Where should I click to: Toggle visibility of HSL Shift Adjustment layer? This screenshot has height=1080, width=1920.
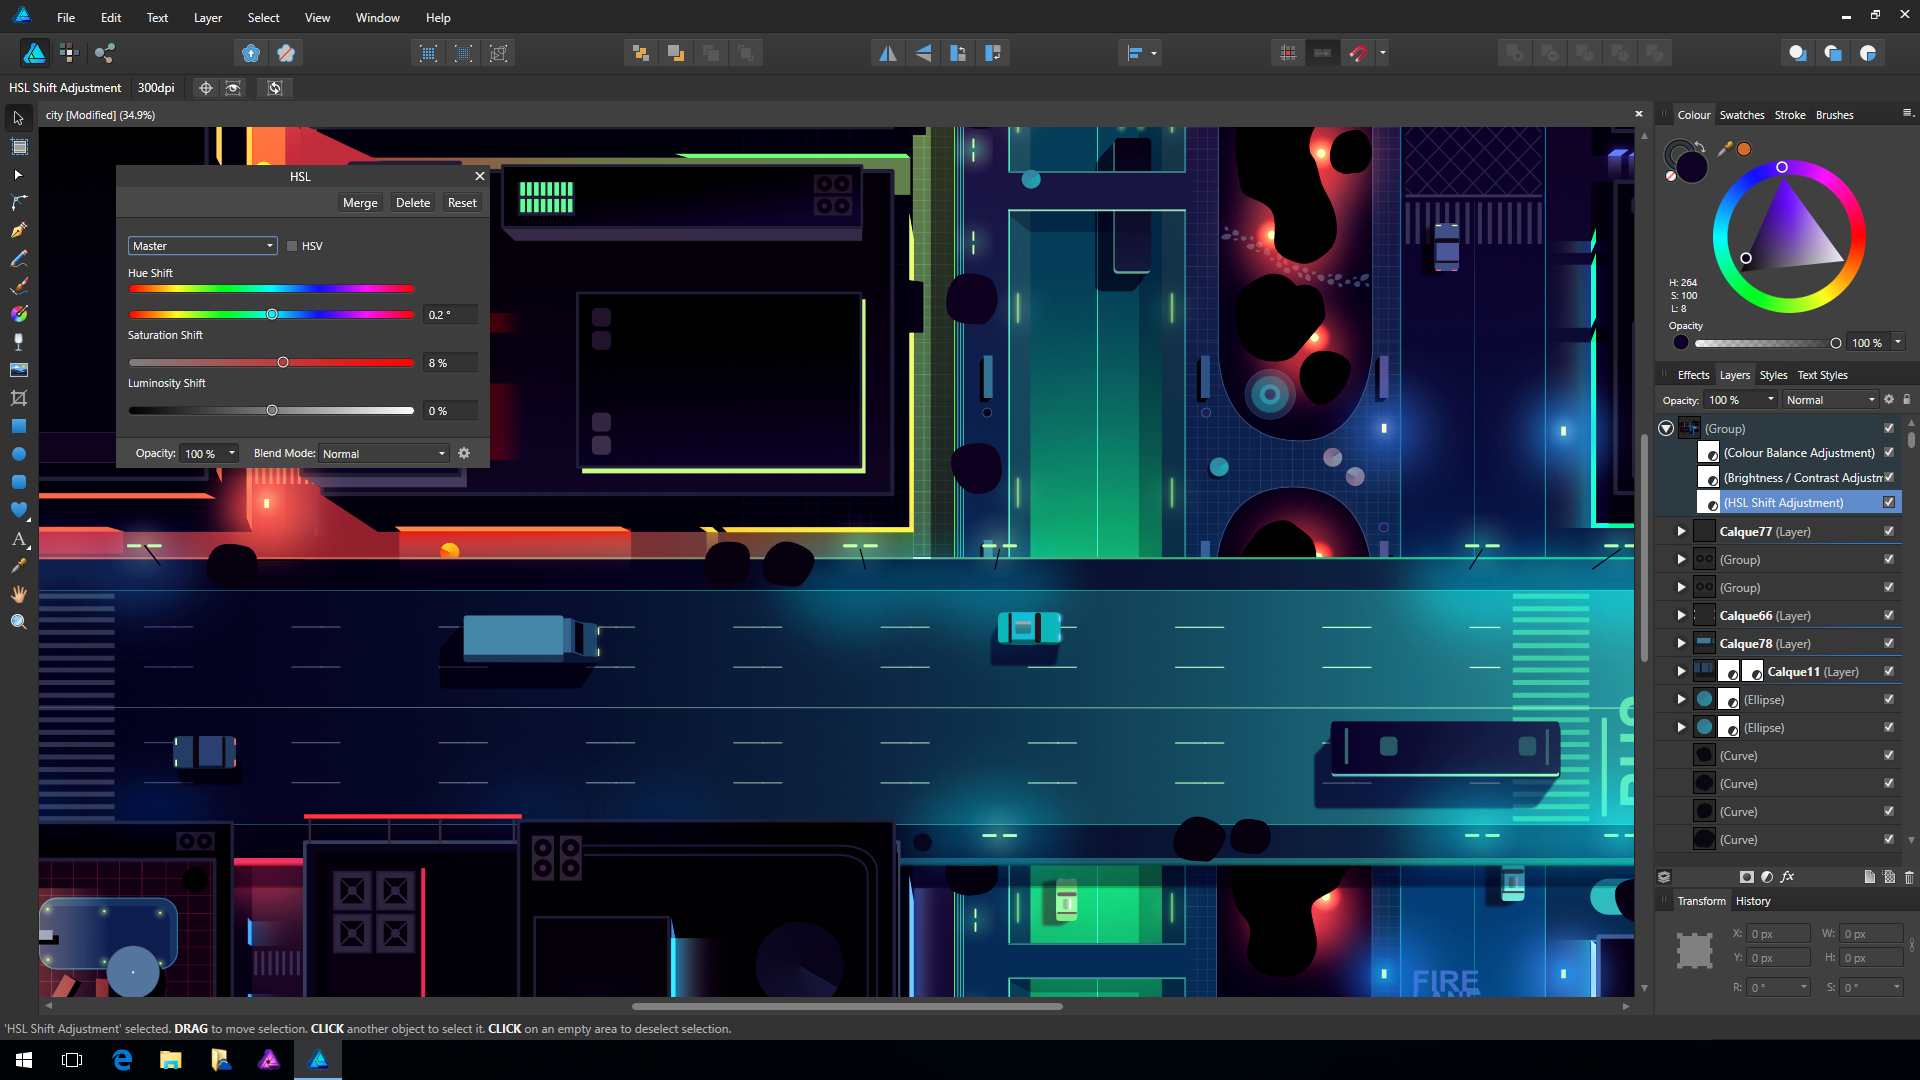(1889, 503)
